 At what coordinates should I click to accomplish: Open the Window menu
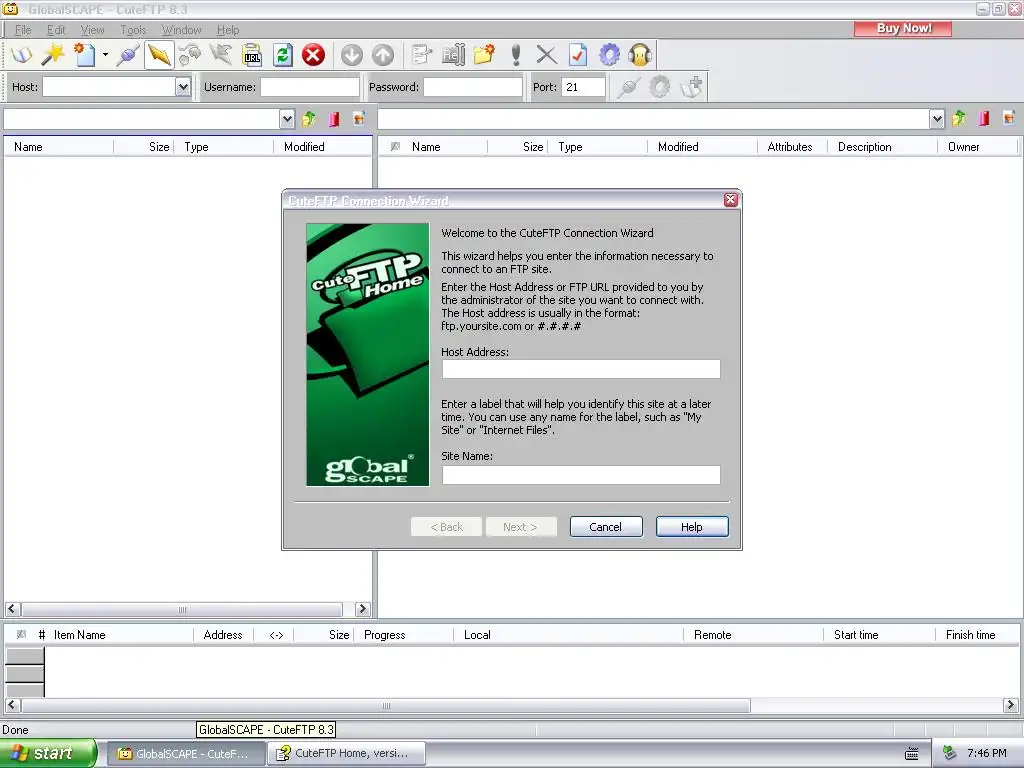pyautogui.click(x=182, y=30)
